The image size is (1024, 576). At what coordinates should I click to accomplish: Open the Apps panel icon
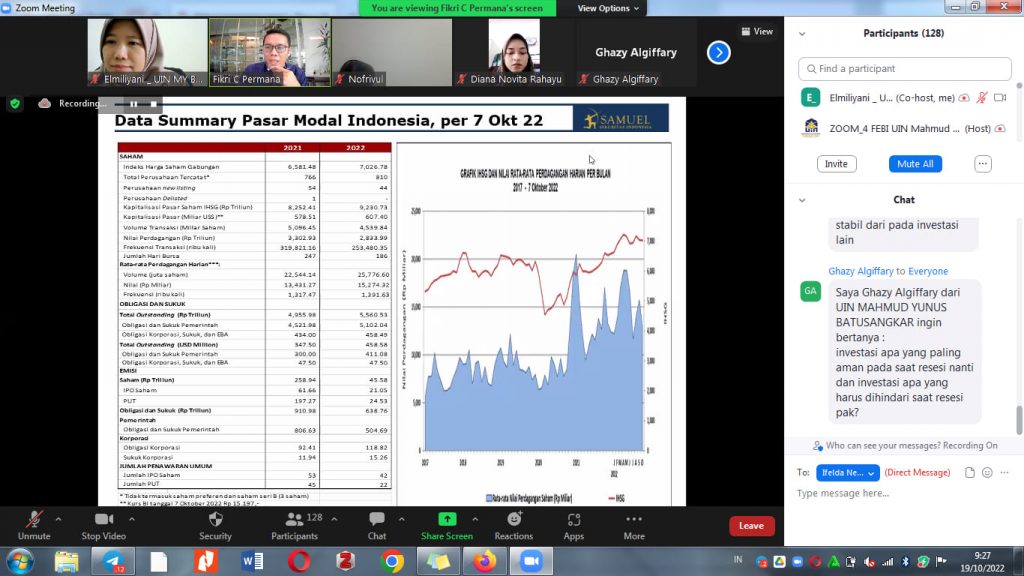click(x=573, y=520)
